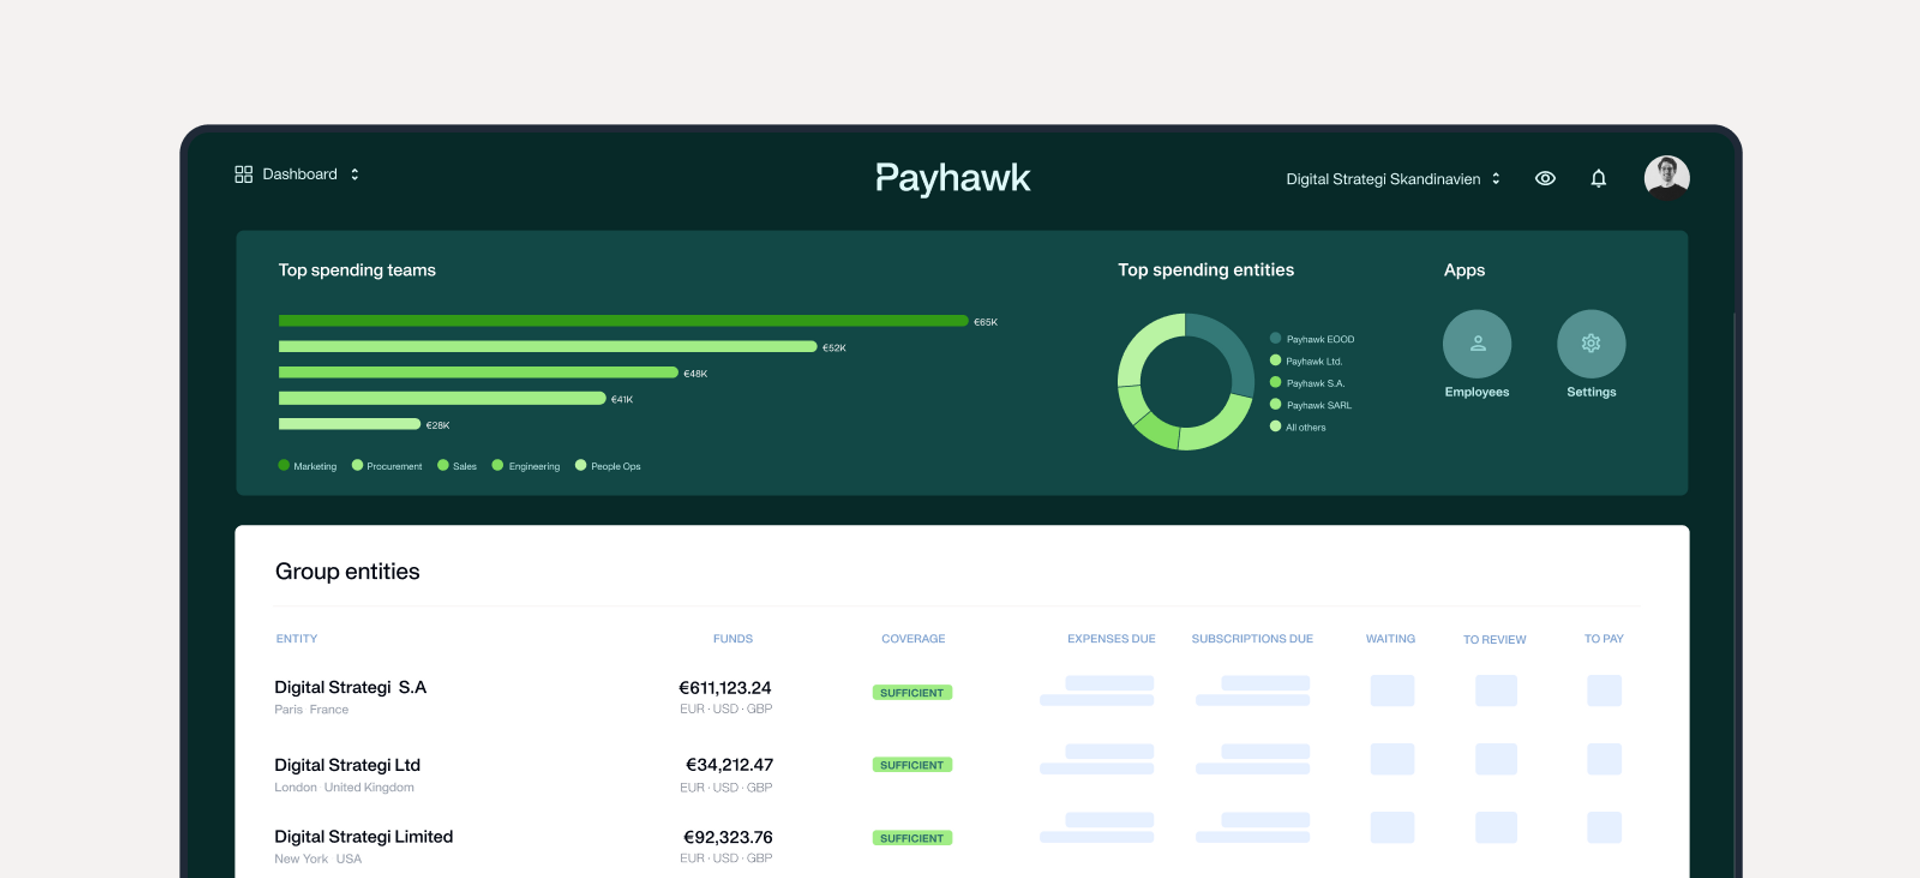This screenshot has width=1920, height=878.
Task: Click SUFFICIENT badge for Digital Strategi Limited
Action: [912, 838]
